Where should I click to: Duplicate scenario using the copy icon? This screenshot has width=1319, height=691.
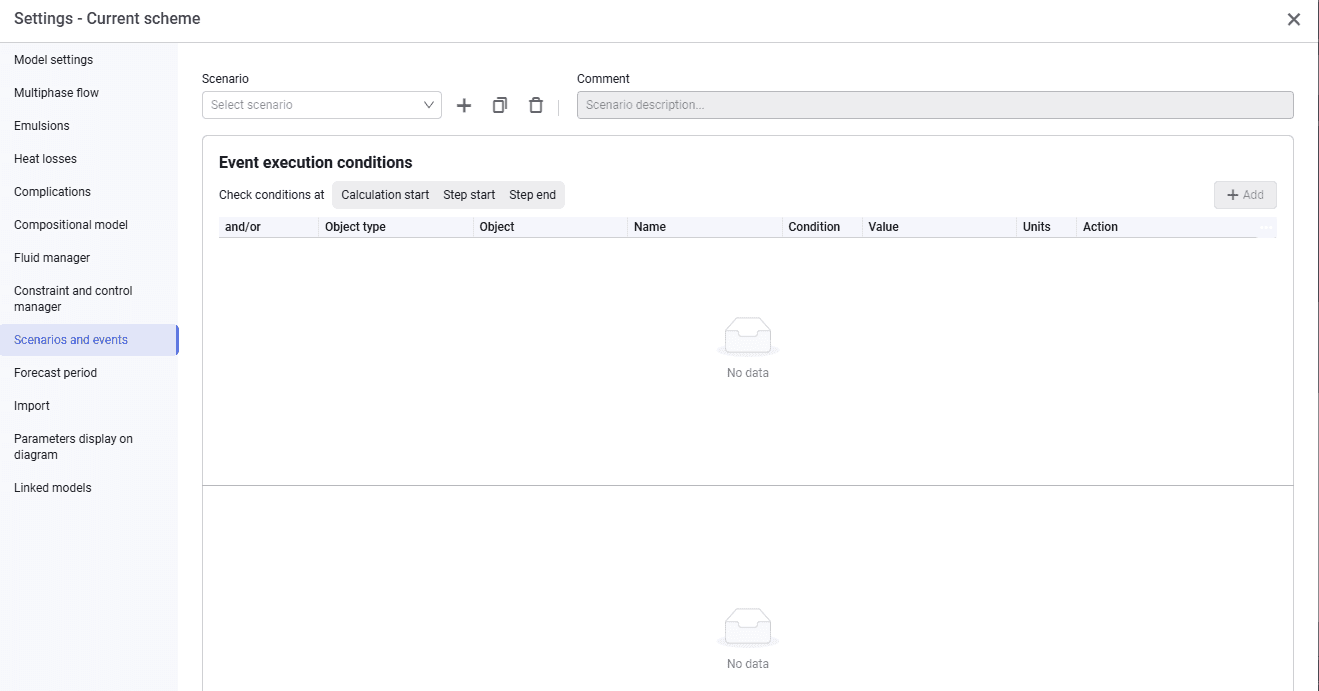coord(500,105)
